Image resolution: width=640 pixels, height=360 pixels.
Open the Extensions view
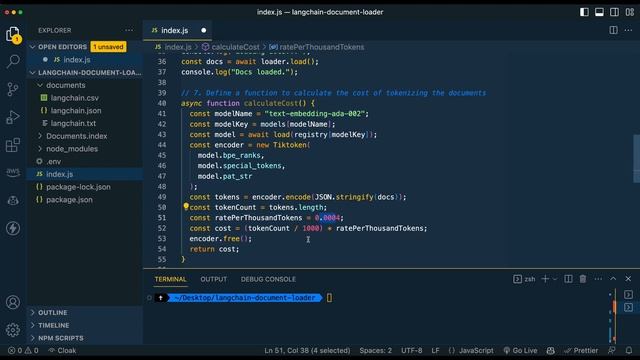pos(13,145)
